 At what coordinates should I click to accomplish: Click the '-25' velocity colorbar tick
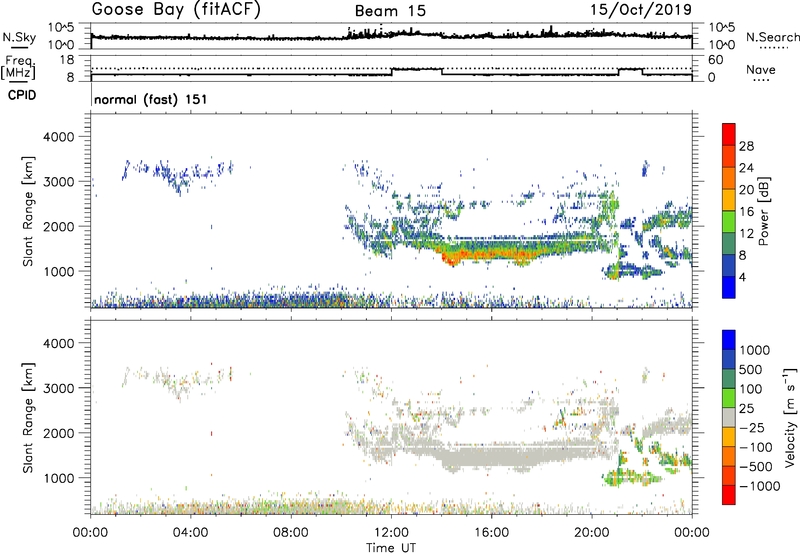click(752, 427)
